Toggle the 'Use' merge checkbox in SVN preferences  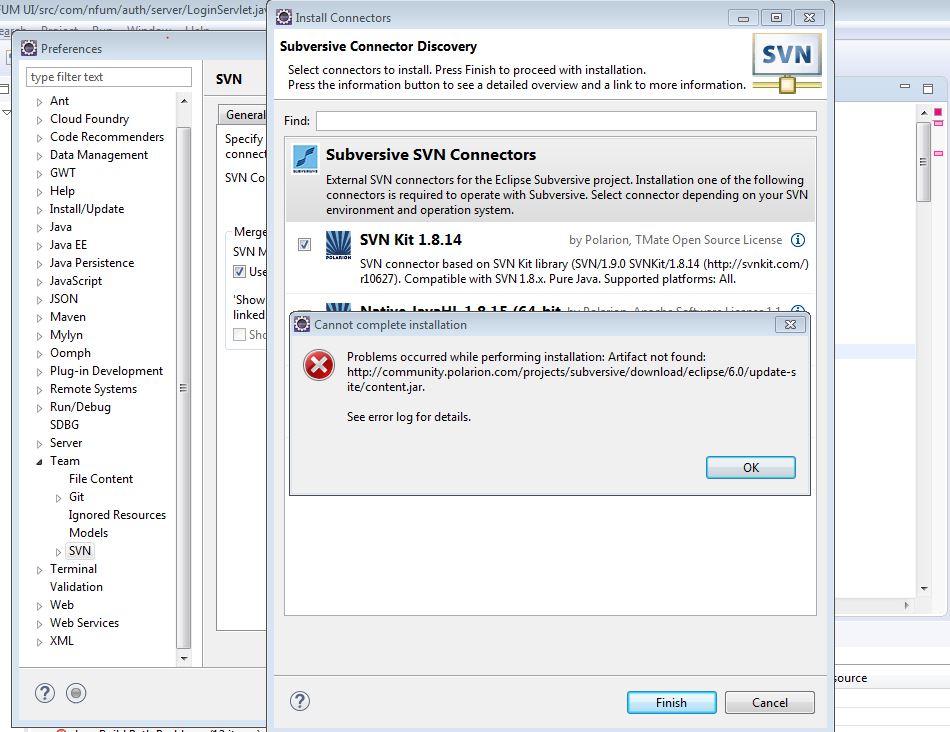point(239,271)
